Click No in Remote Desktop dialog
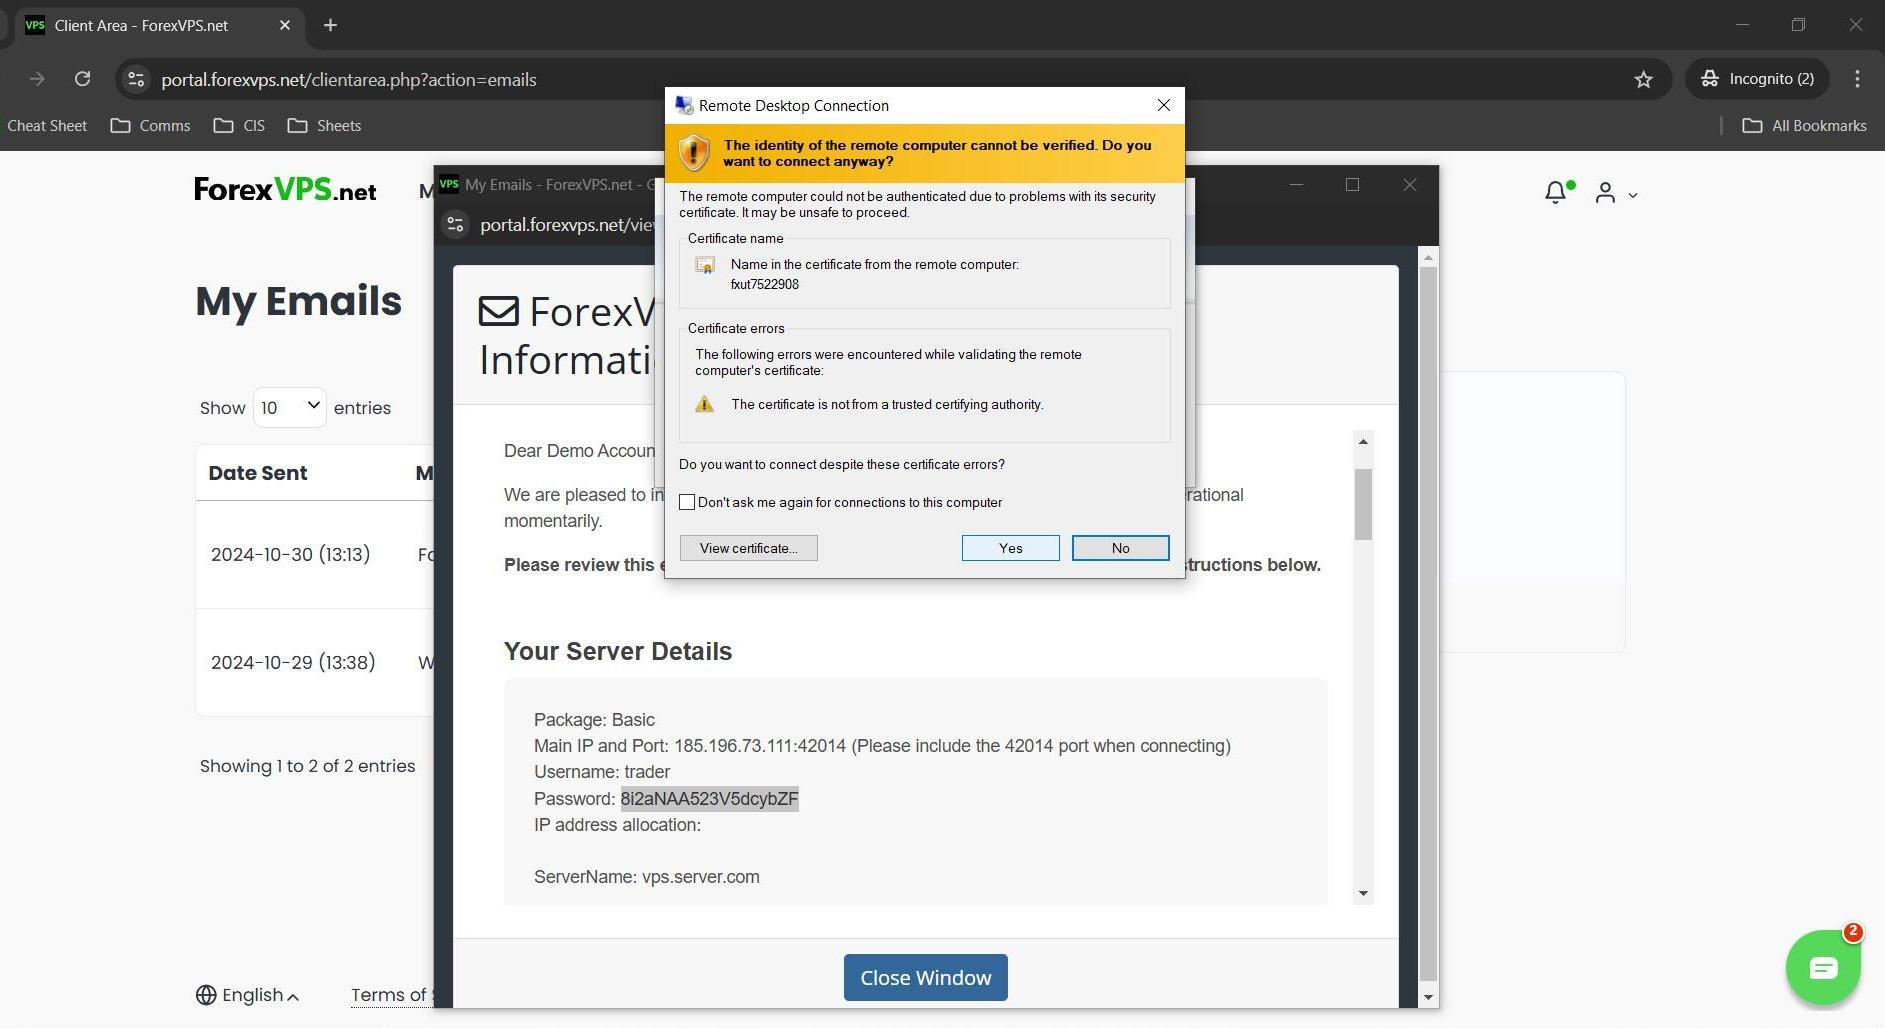The height and width of the screenshot is (1028, 1885). (x=1120, y=548)
